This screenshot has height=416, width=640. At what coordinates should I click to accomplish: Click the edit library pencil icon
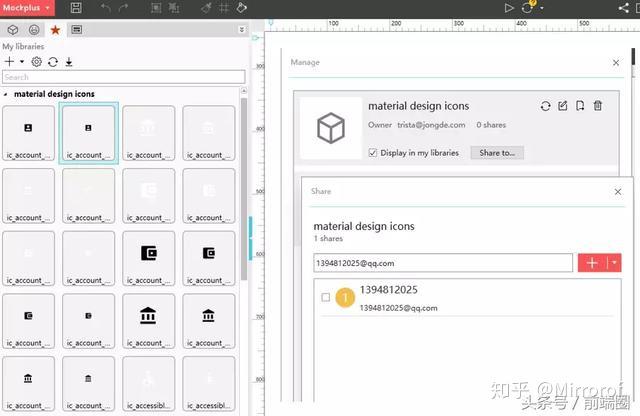coord(563,106)
